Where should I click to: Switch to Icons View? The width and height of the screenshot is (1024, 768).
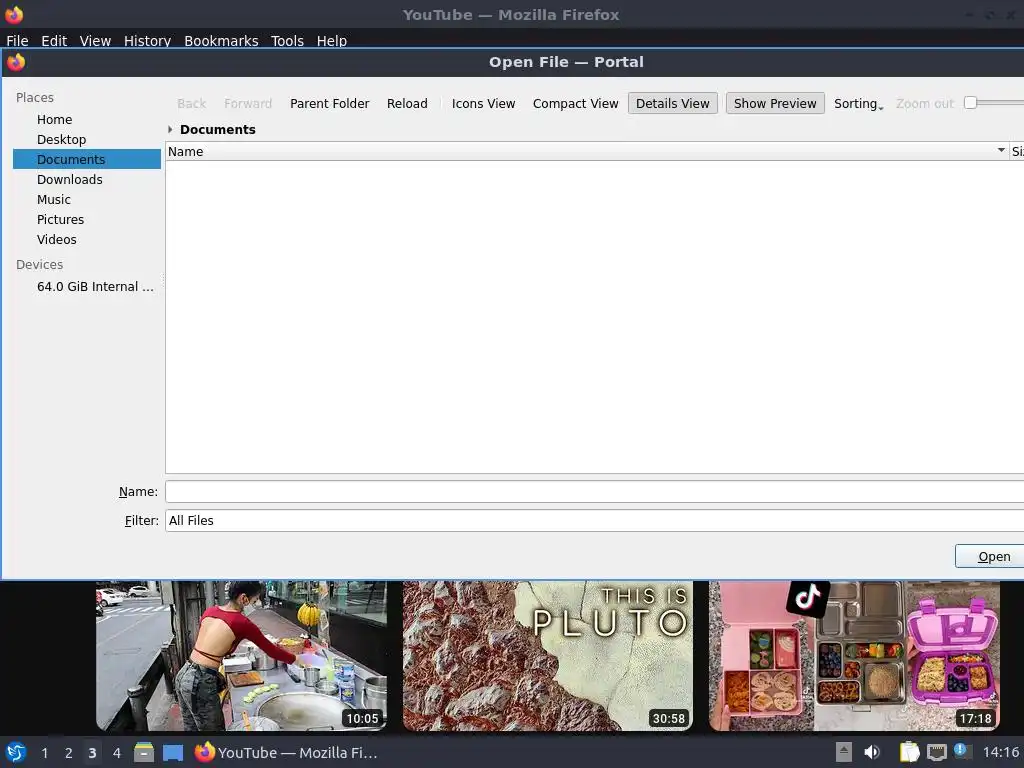[x=483, y=103]
